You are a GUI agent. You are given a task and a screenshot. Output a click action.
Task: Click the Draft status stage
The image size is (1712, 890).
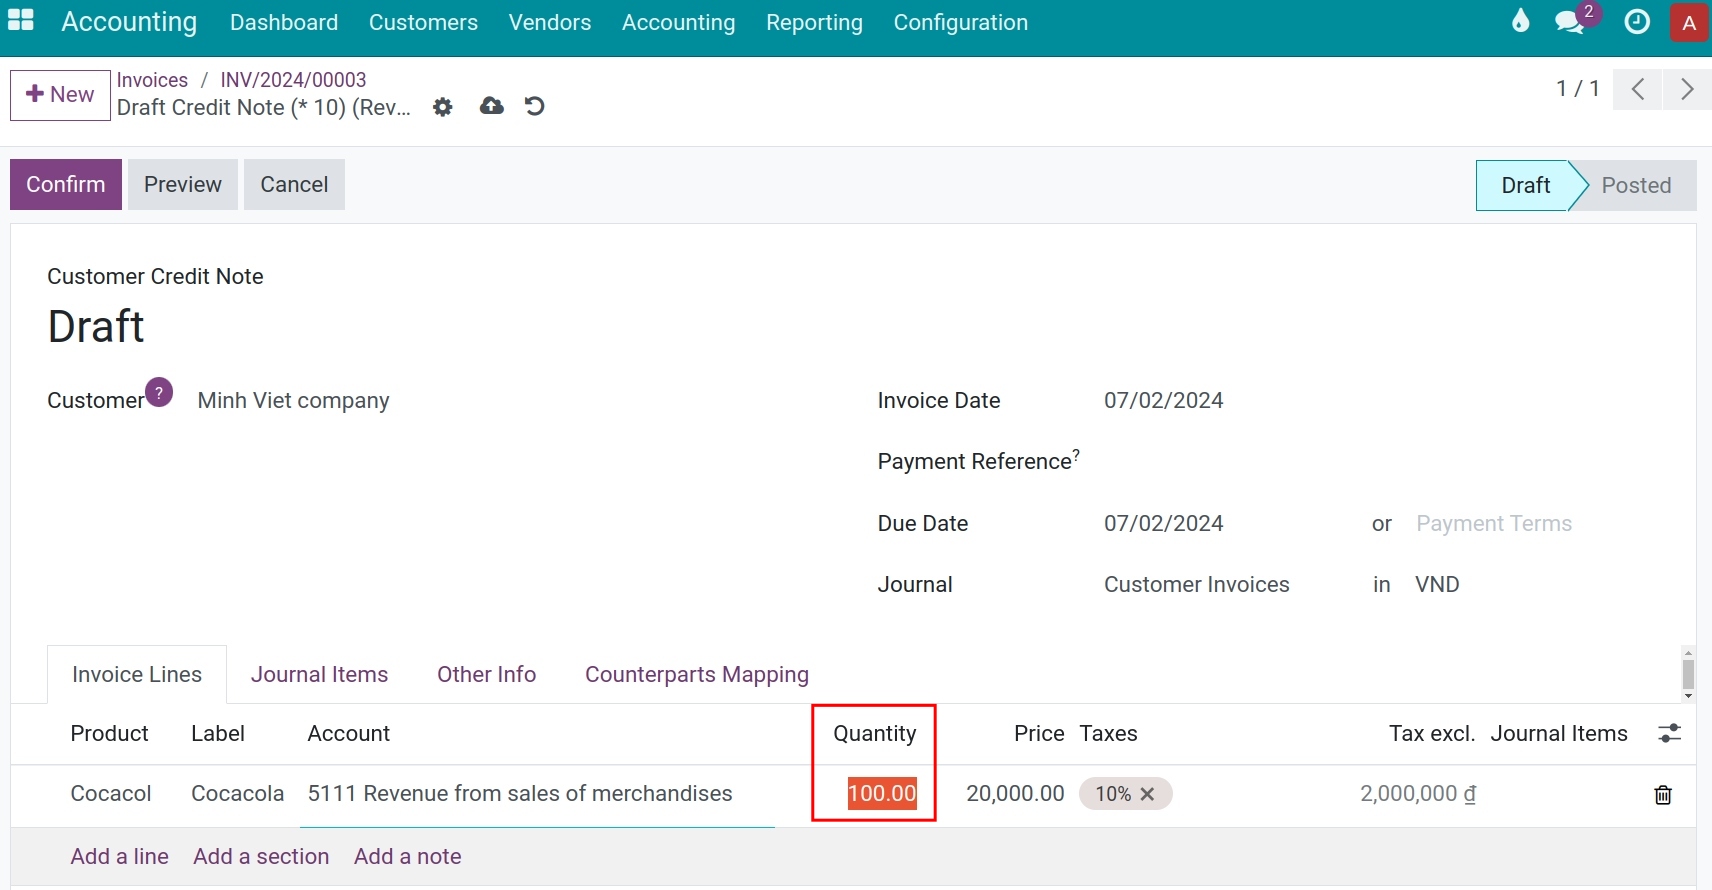tap(1525, 185)
